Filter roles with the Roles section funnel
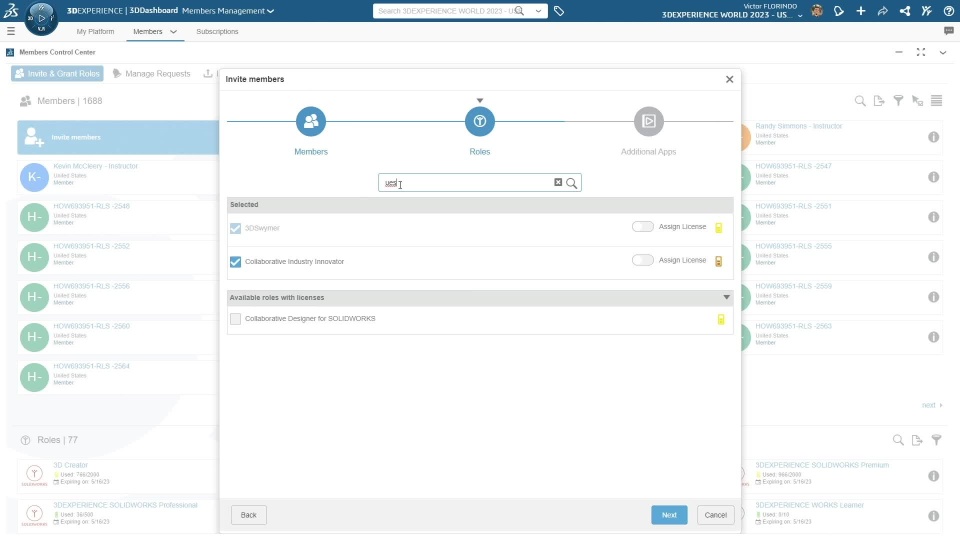Image resolution: width=960 pixels, height=540 pixels. (936, 440)
